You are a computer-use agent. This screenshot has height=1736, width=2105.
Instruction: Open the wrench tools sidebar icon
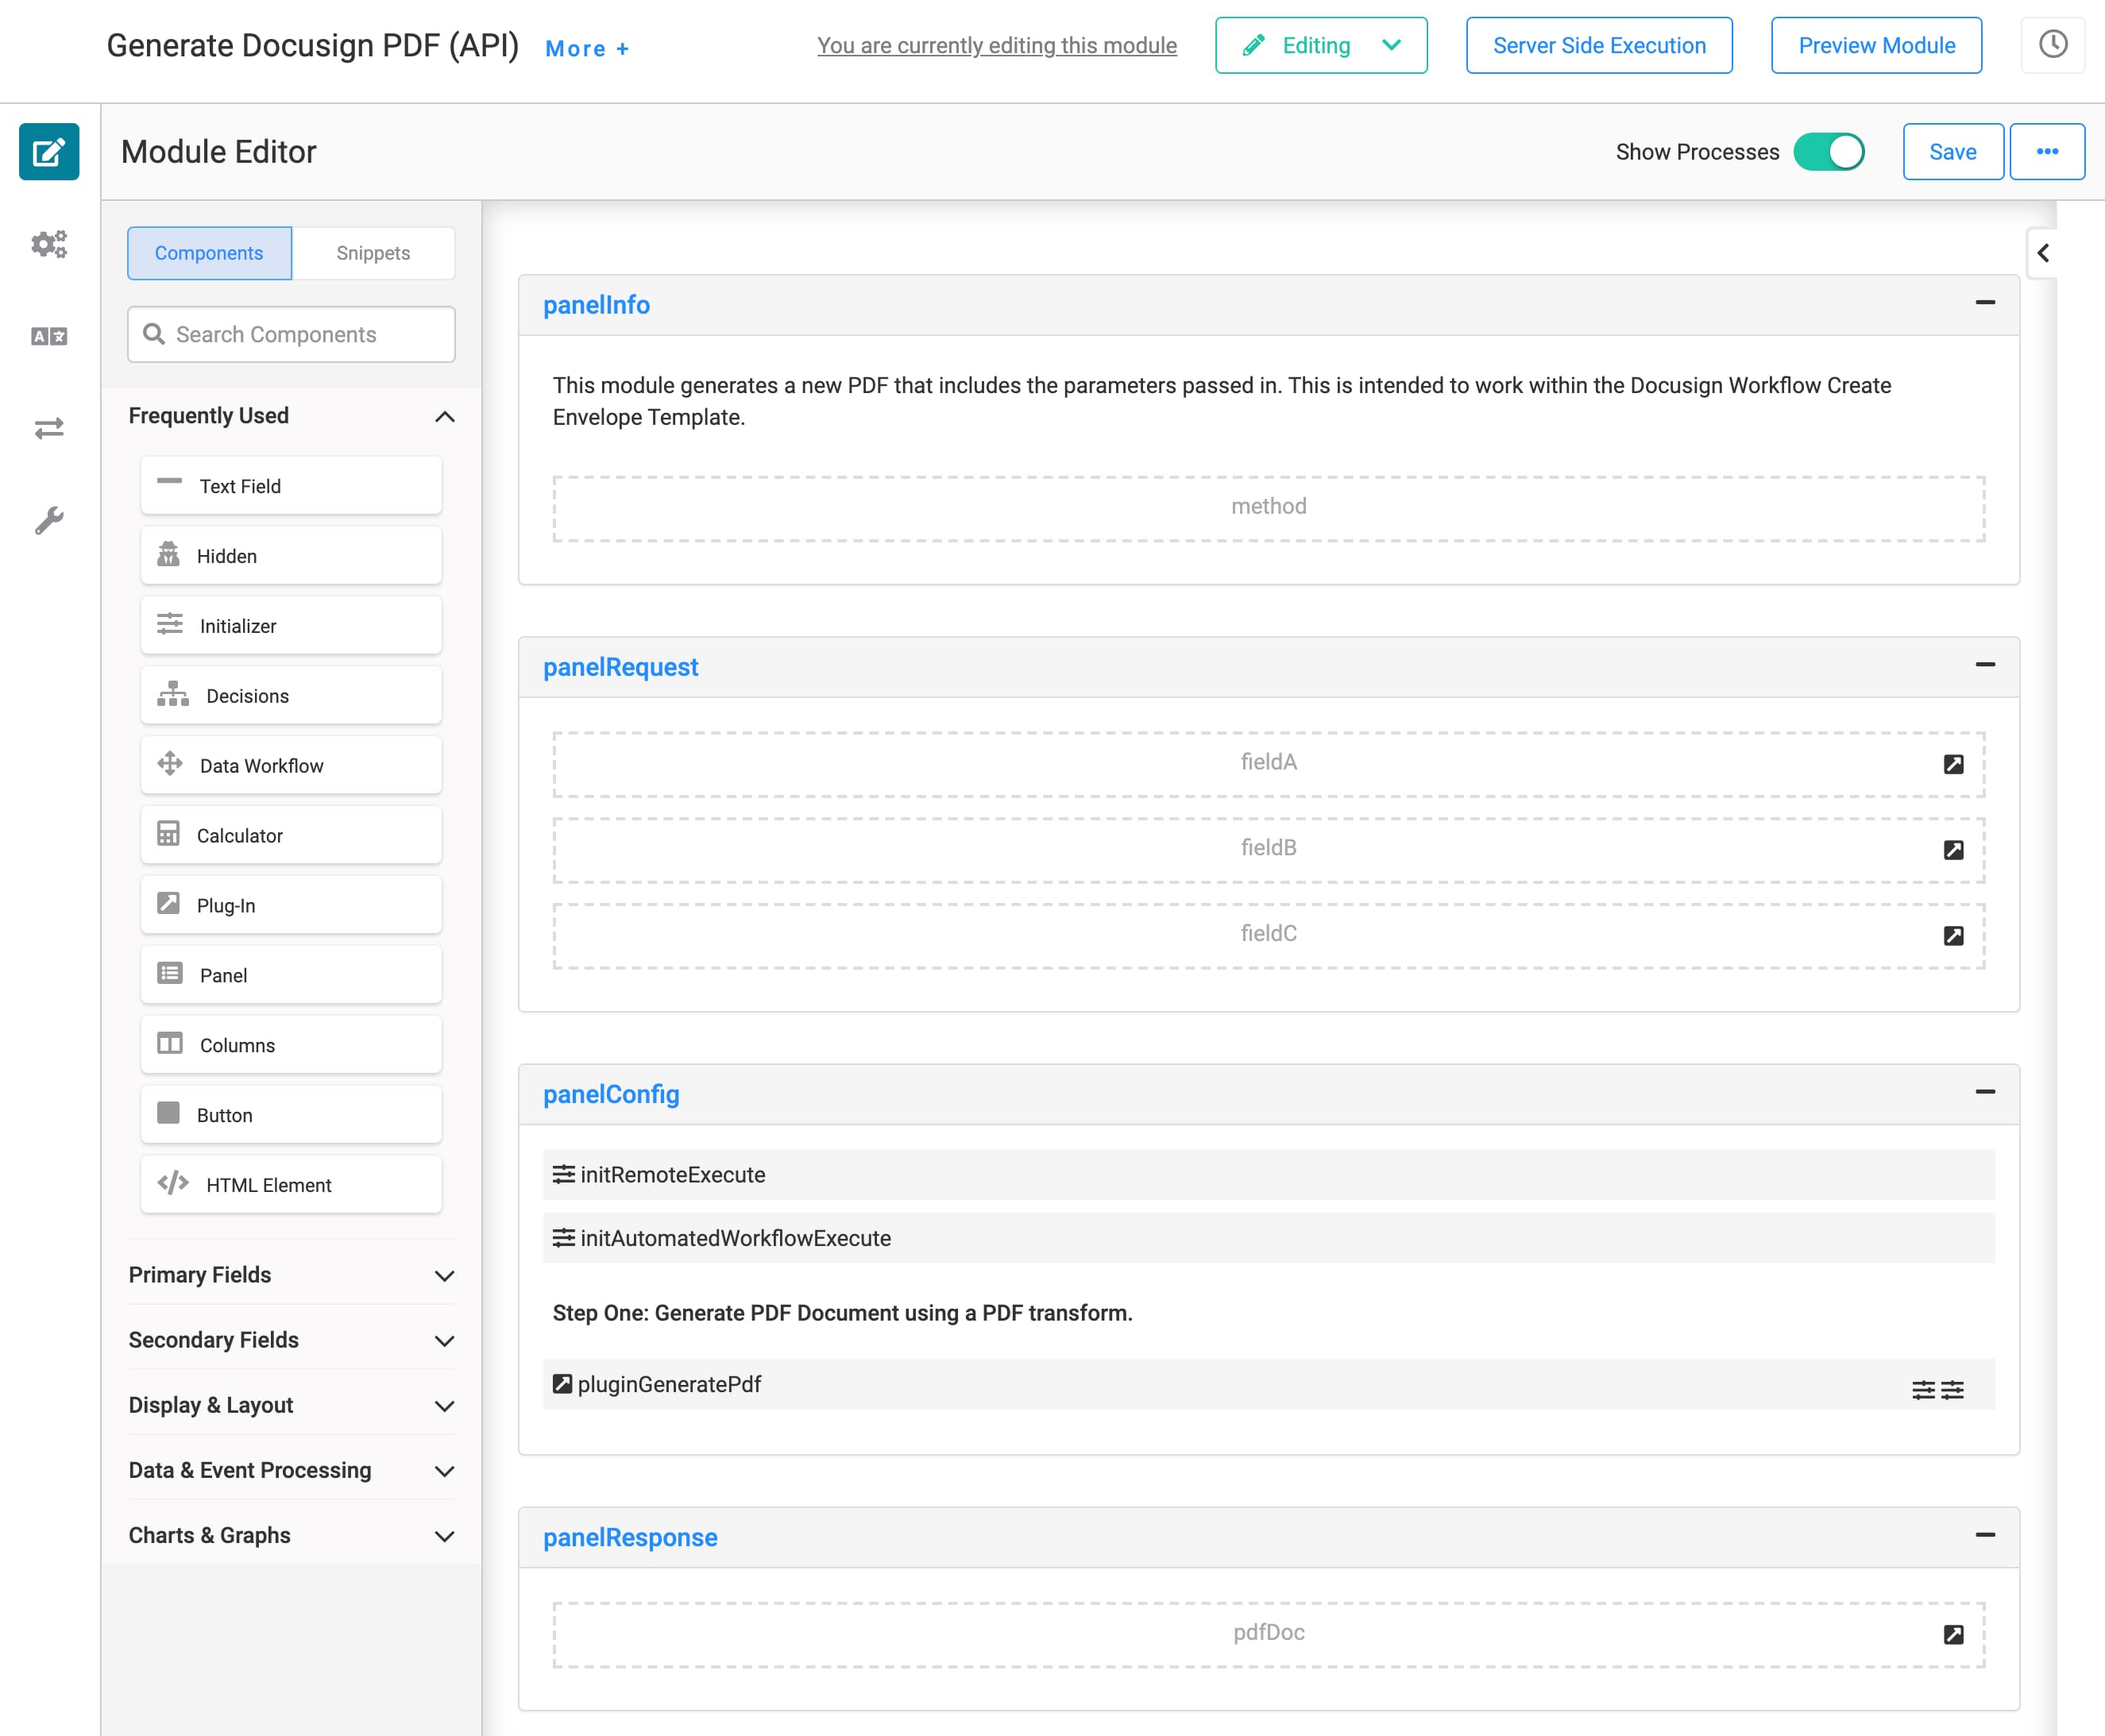coord(49,520)
